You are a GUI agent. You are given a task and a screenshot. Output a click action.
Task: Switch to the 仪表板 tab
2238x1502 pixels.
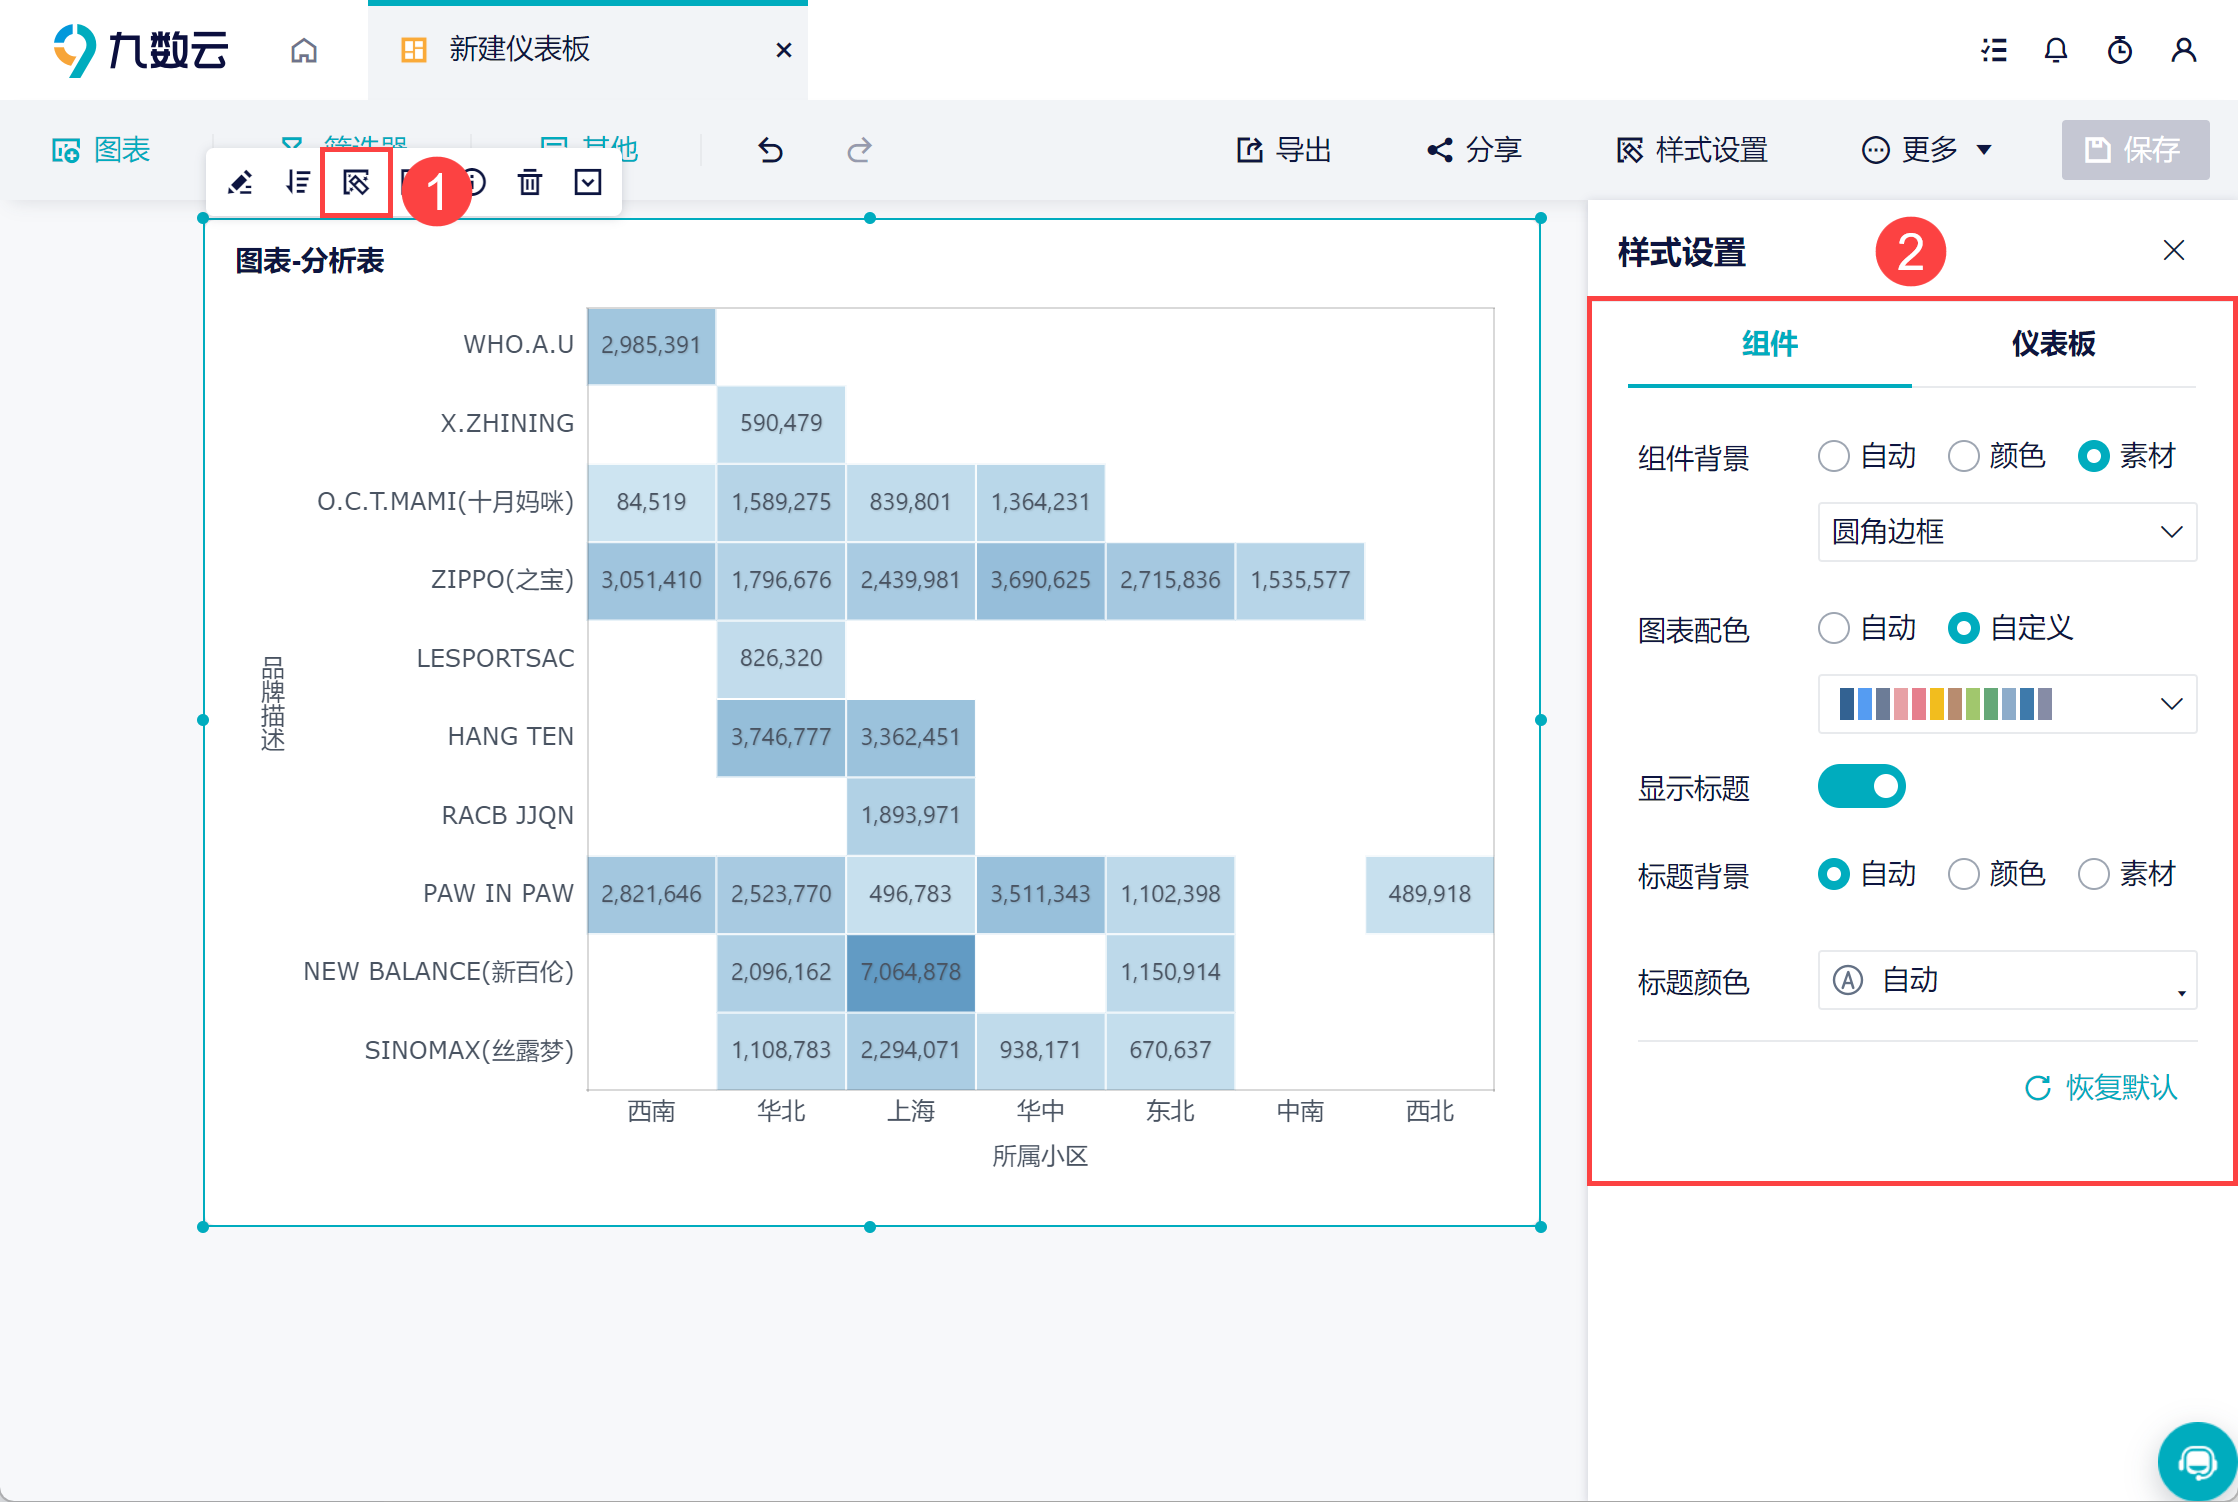coord(2053,344)
